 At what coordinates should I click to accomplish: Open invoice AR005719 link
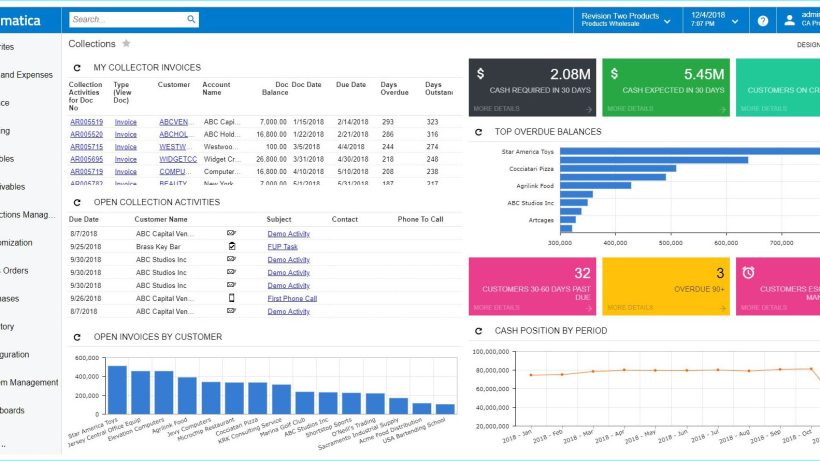pos(86,171)
